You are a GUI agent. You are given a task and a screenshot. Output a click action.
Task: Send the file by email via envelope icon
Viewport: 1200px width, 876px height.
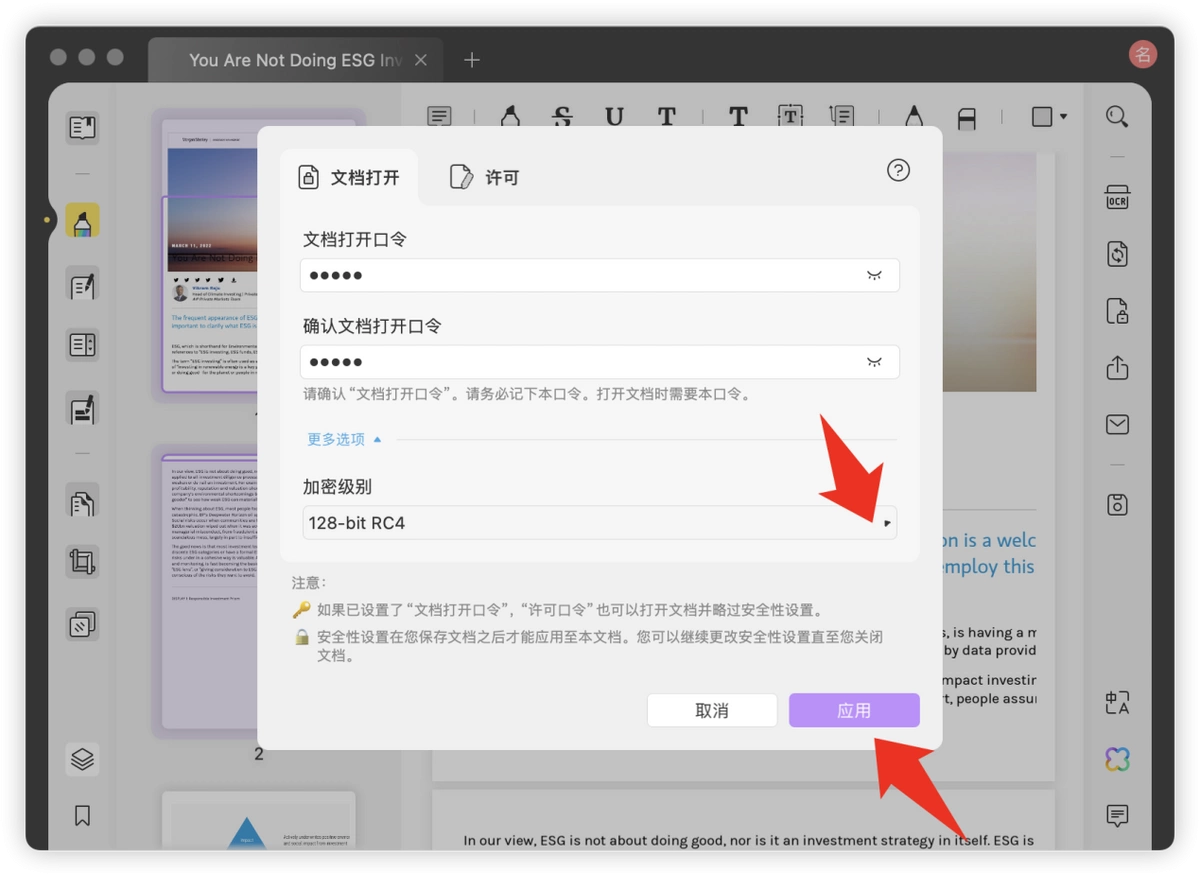tap(1117, 425)
